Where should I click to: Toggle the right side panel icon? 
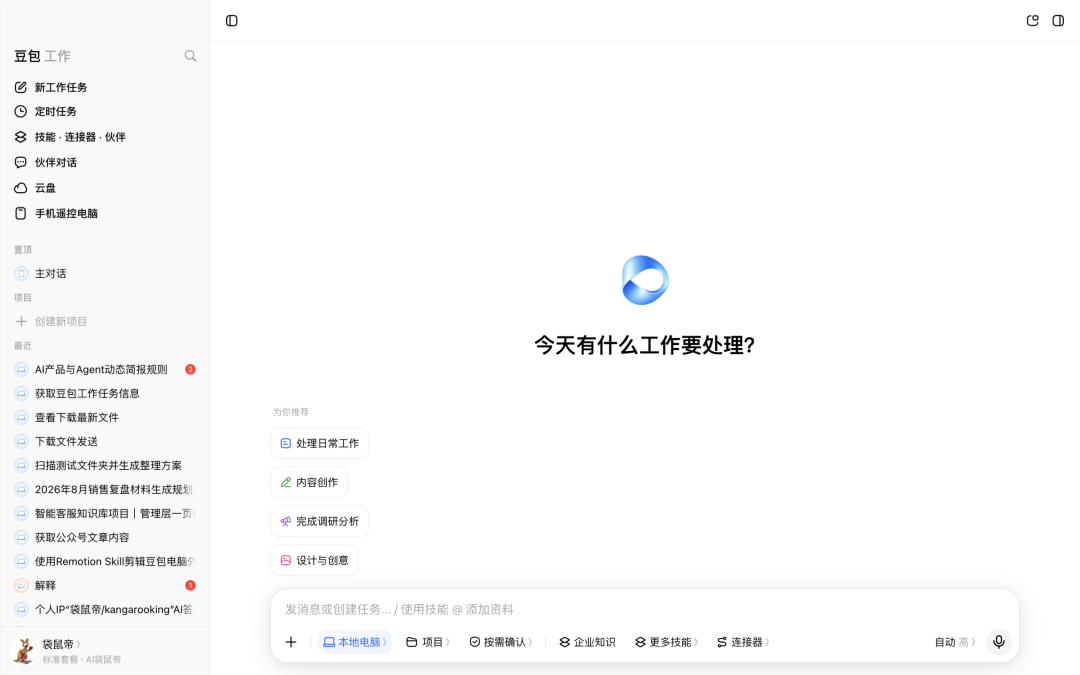click(x=1058, y=21)
